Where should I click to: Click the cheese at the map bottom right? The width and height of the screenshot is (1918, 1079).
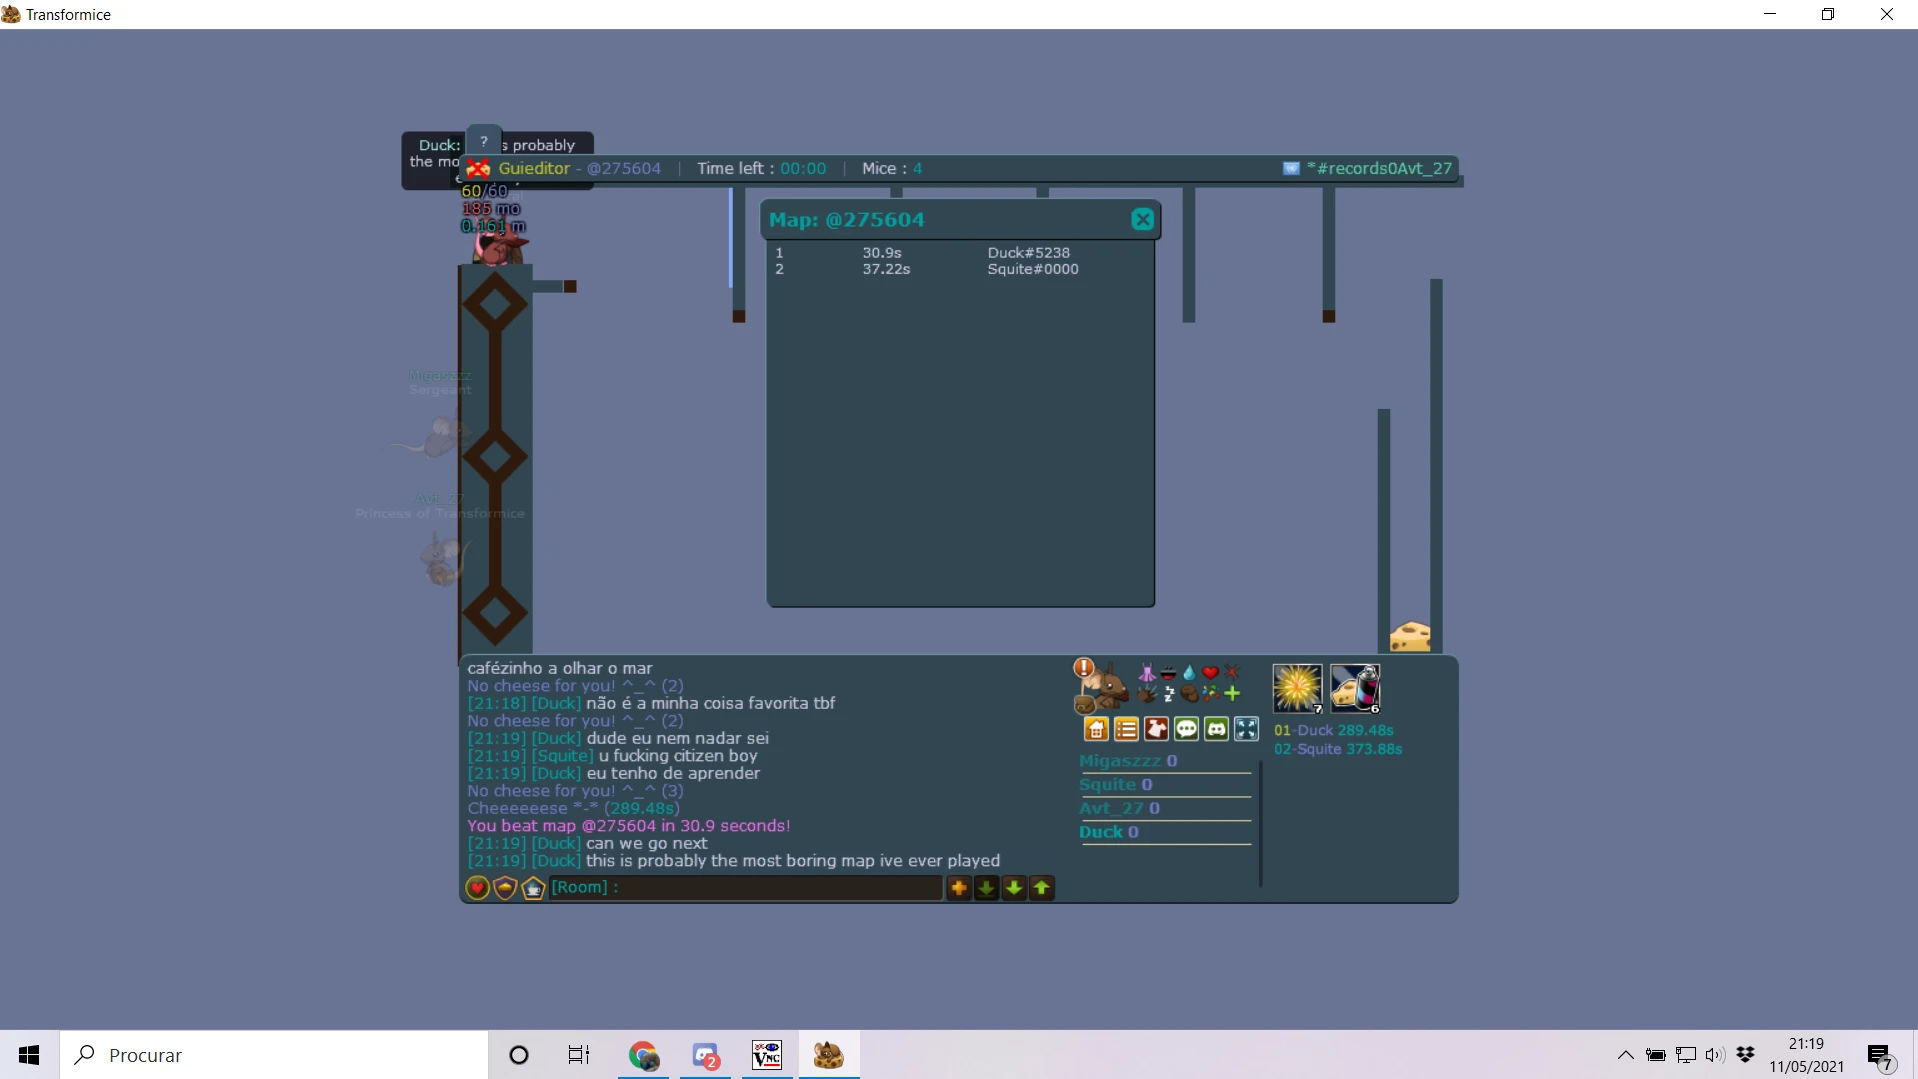coord(1410,637)
